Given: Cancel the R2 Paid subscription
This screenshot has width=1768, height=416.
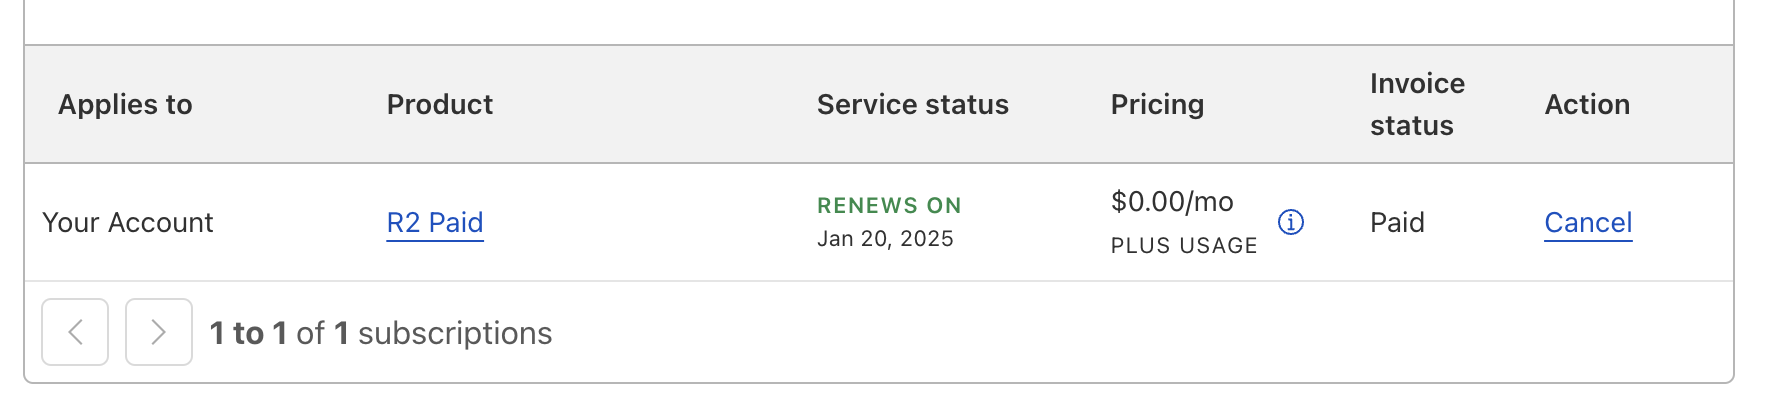Looking at the screenshot, I should [1588, 222].
